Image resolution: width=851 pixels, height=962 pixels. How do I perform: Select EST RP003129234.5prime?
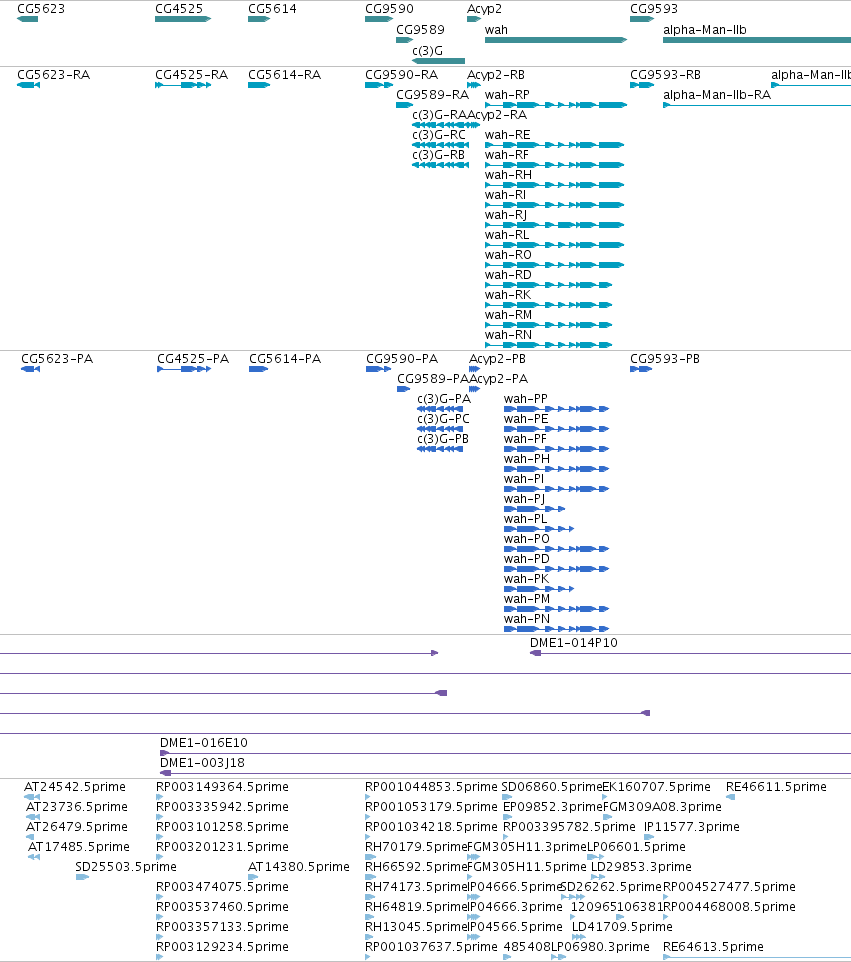coord(222,947)
